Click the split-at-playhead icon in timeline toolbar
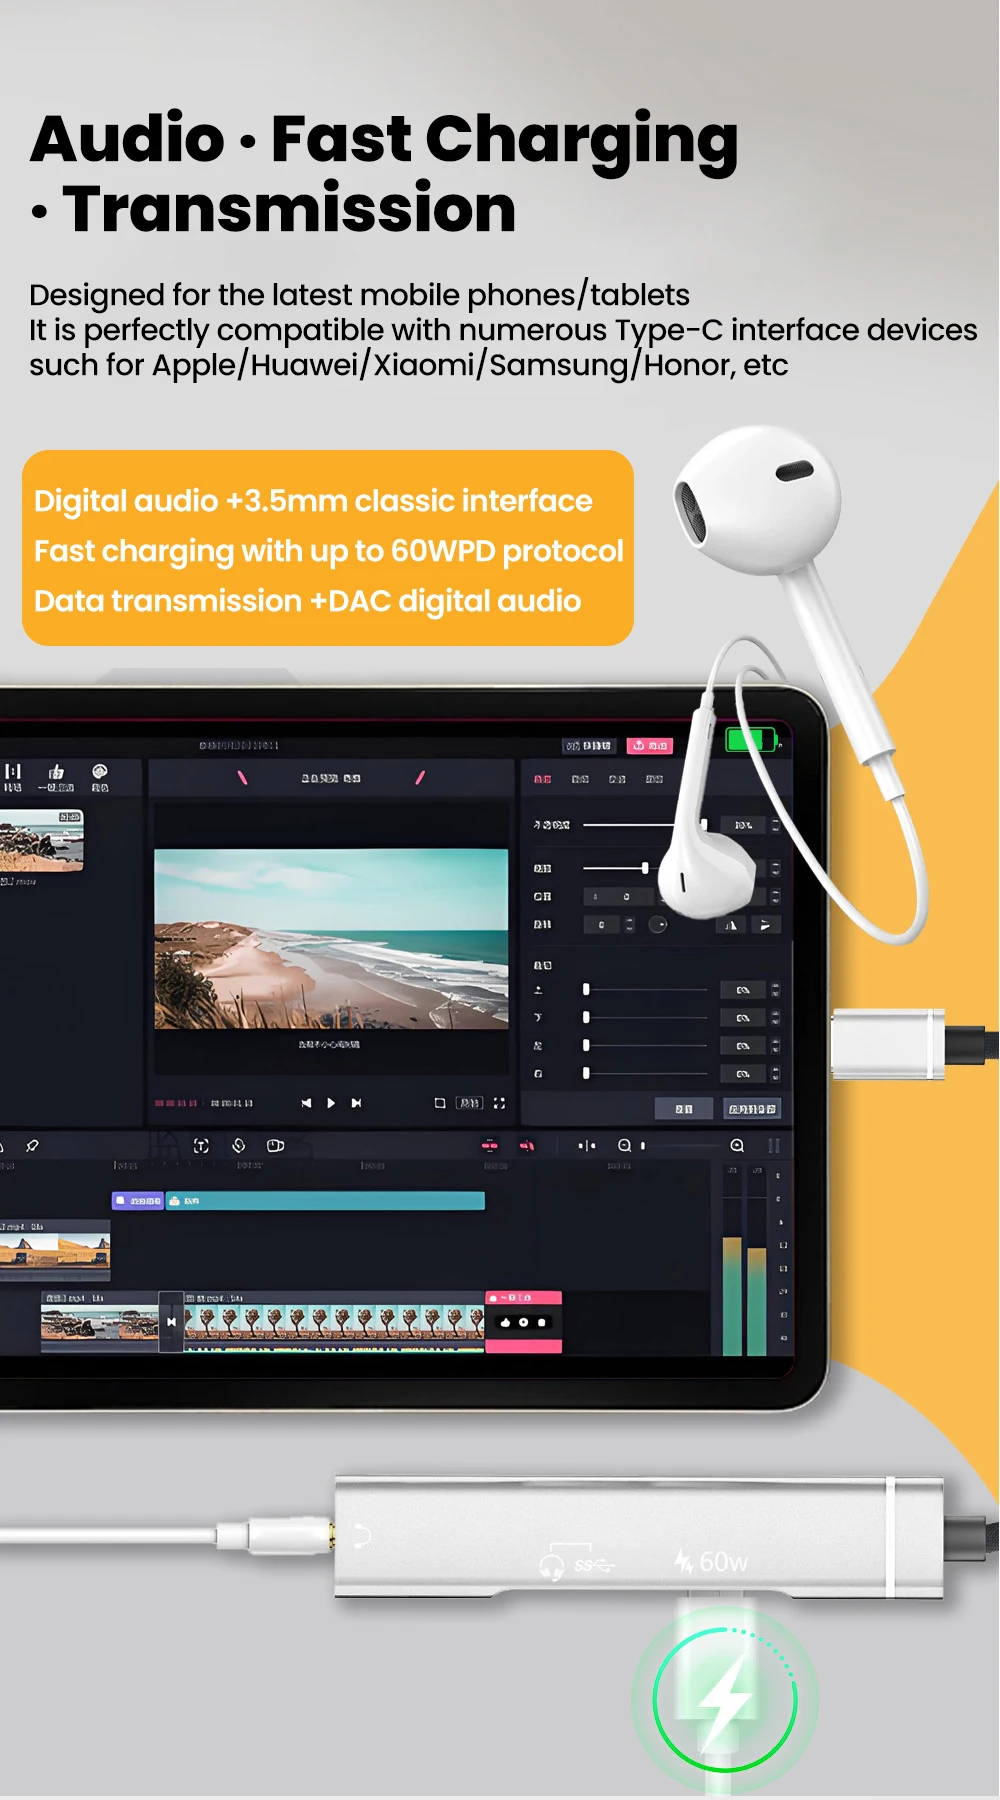The height and width of the screenshot is (1800, 1000). click(x=587, y=1146)
